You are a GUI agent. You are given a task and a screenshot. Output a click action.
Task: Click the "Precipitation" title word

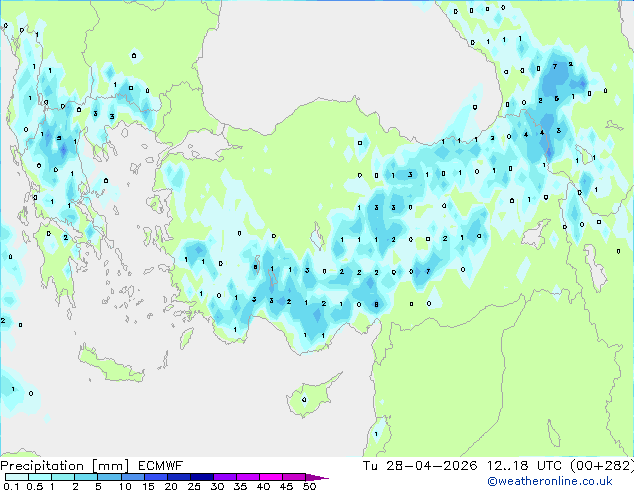[x=42, y=466]
